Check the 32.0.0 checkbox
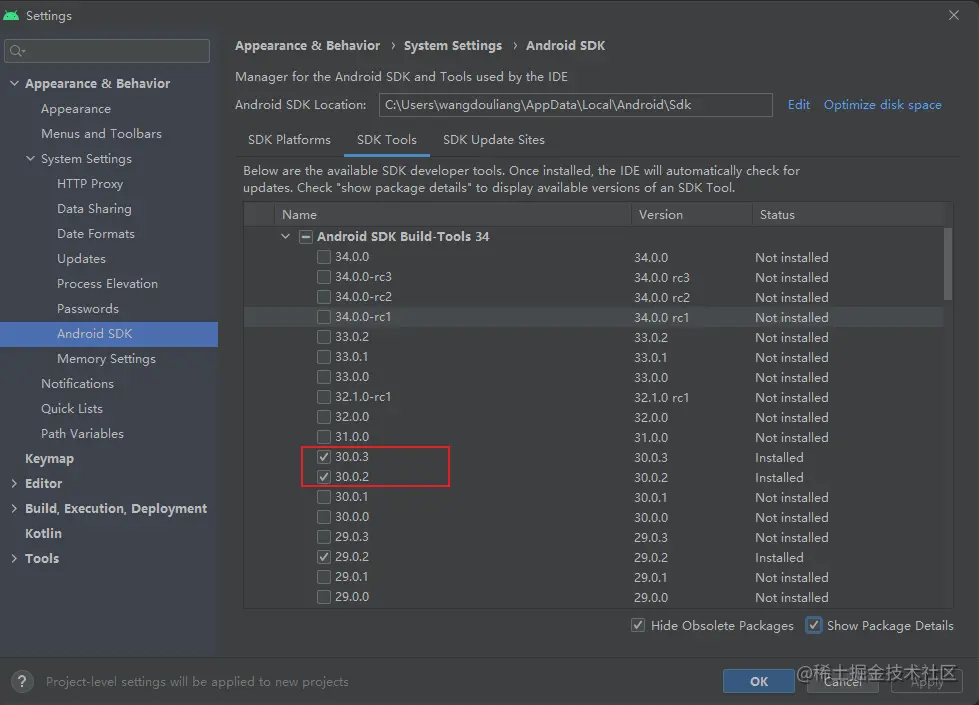The height and width of the screenshot is (705, 979). pyautogui.click(x=323, y=417)
